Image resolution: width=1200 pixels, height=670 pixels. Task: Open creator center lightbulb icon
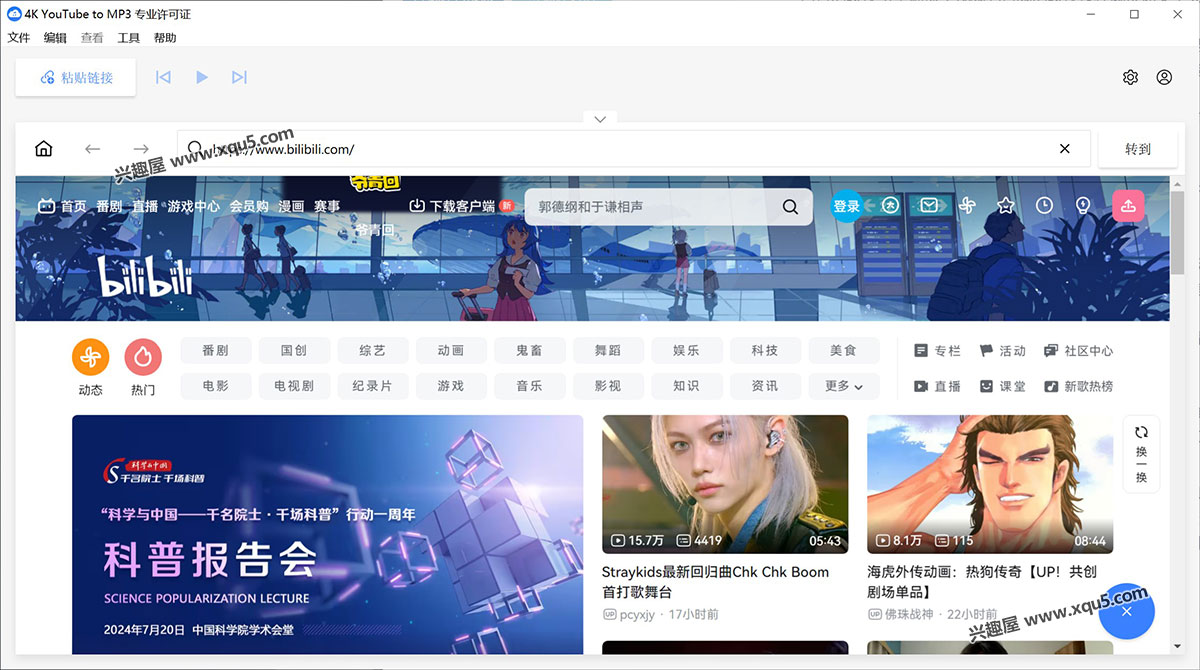[1082, 206]
